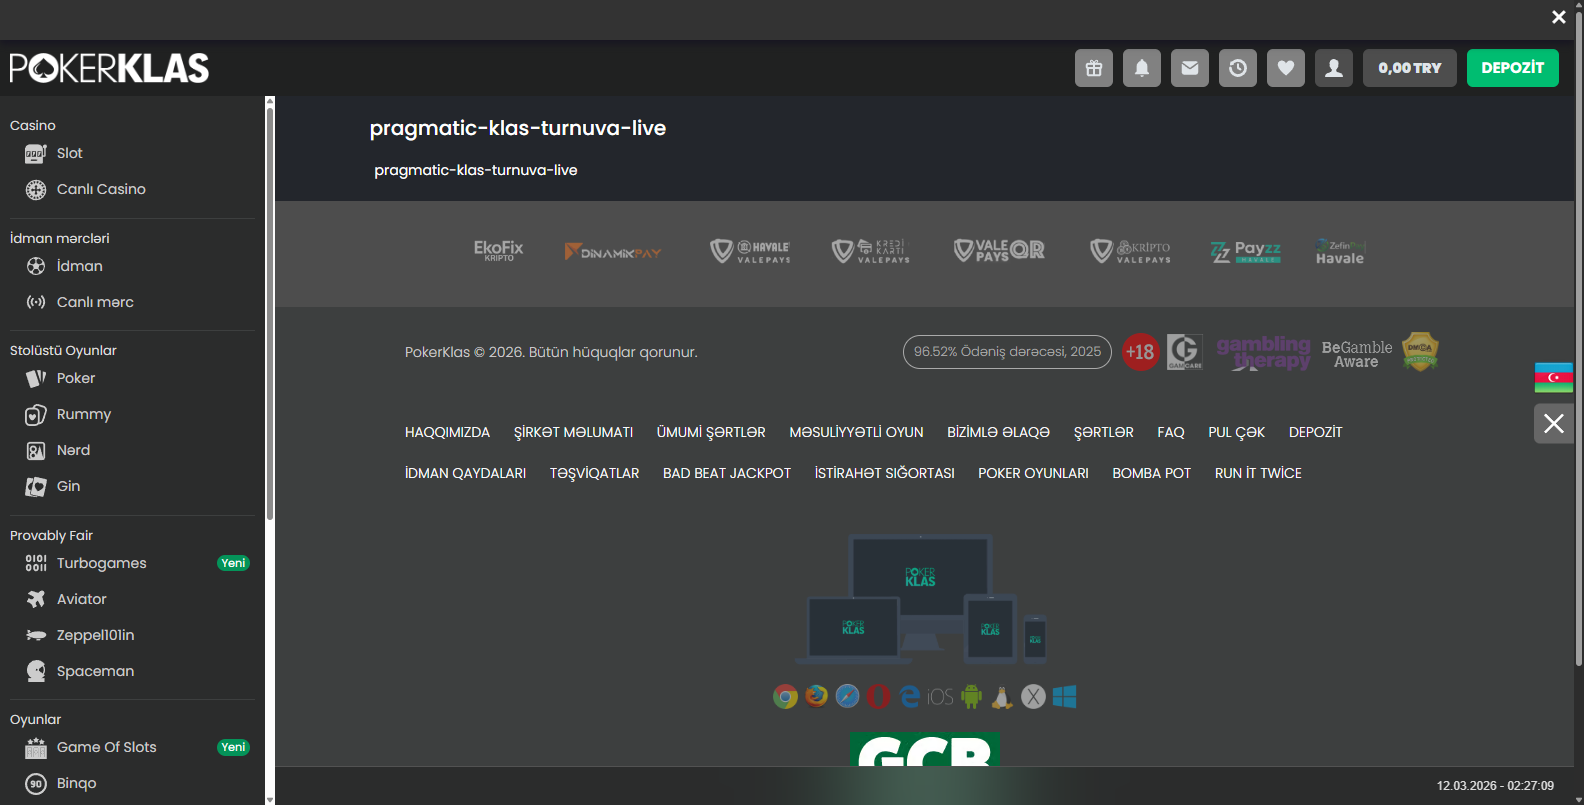Open the gift bonuses icon

(x=1094, y=68)
